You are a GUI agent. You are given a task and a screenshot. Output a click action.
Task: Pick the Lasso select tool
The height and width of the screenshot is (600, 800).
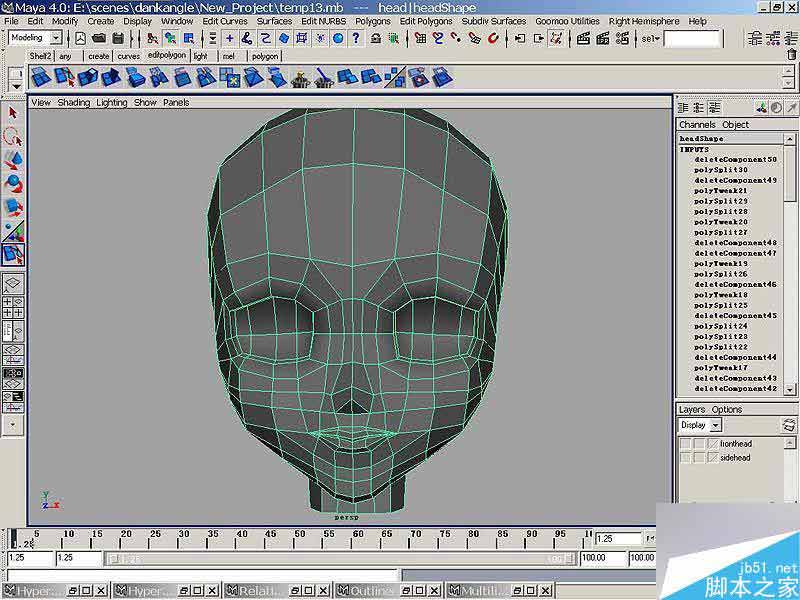coord(13,136)
